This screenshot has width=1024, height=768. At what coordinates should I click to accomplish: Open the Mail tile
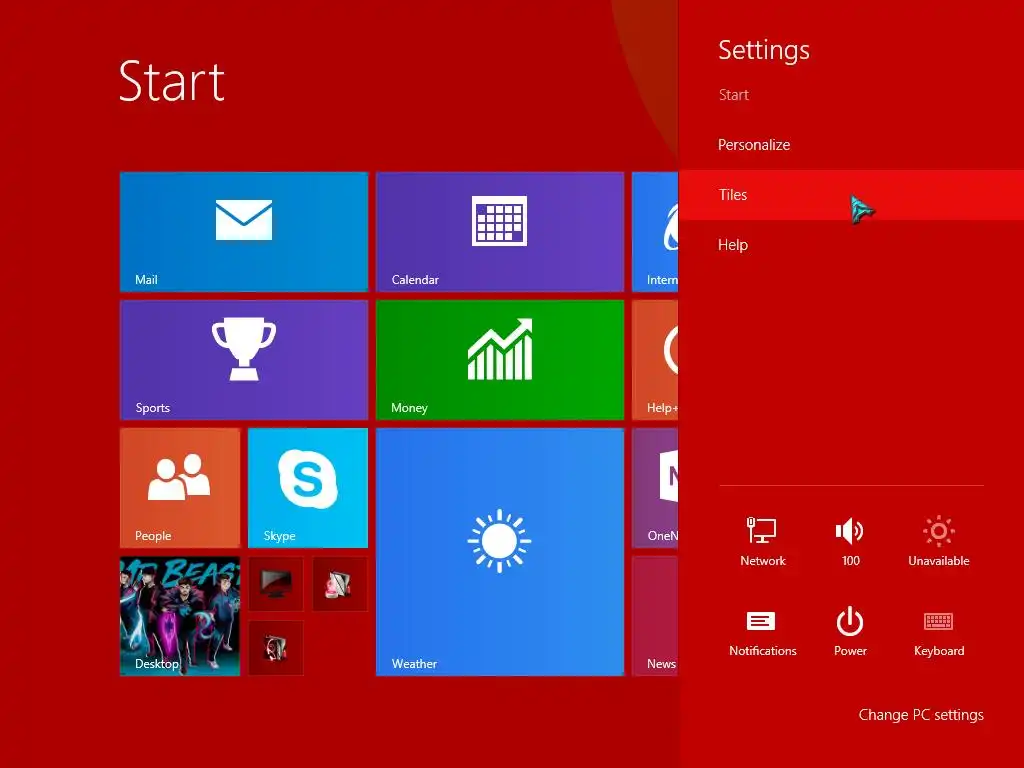pos(244,232)
